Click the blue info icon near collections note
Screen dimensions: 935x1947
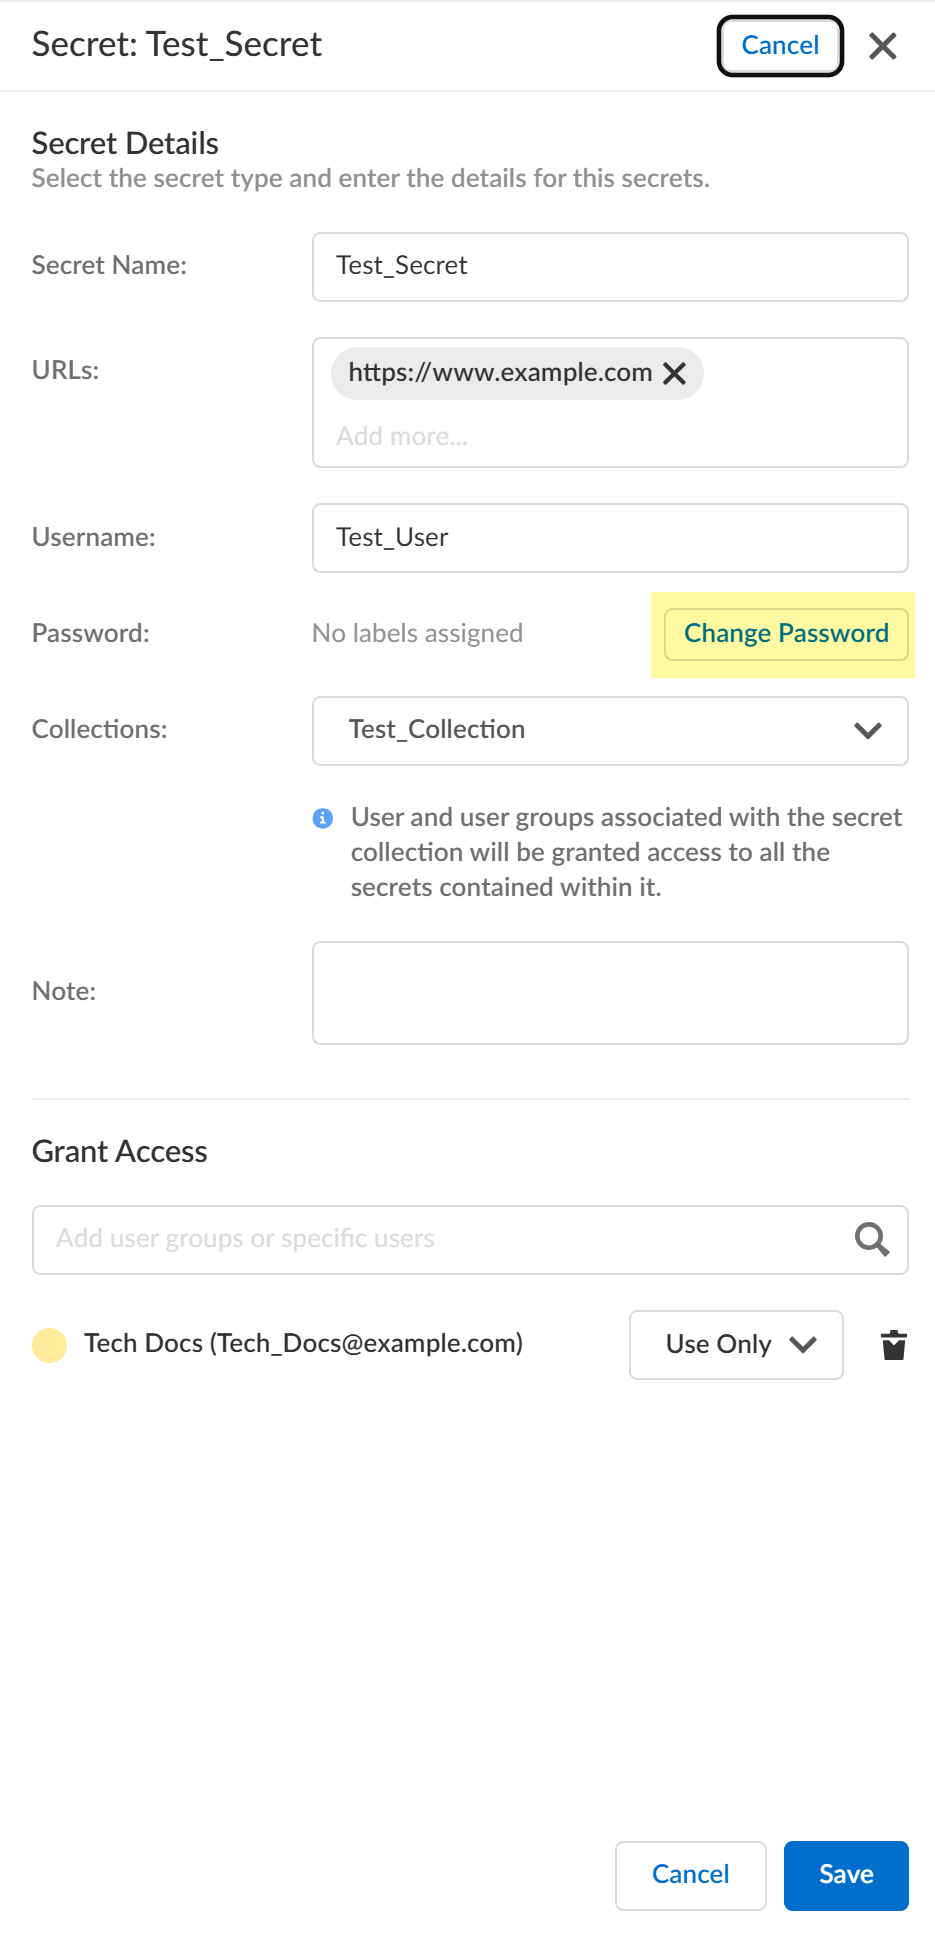pos(323,818)
